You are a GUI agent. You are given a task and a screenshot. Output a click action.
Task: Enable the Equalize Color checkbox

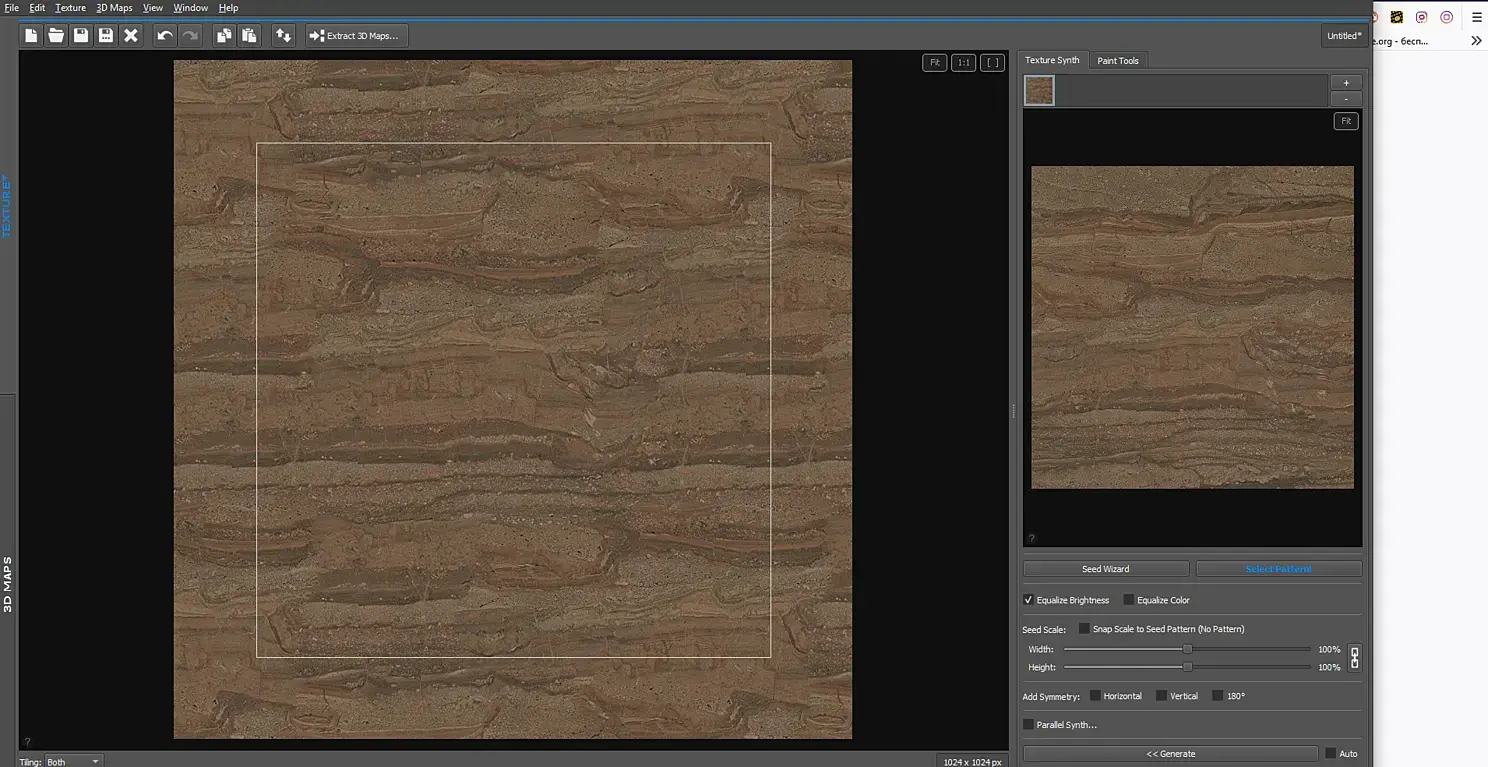(x=1129, y=600)
